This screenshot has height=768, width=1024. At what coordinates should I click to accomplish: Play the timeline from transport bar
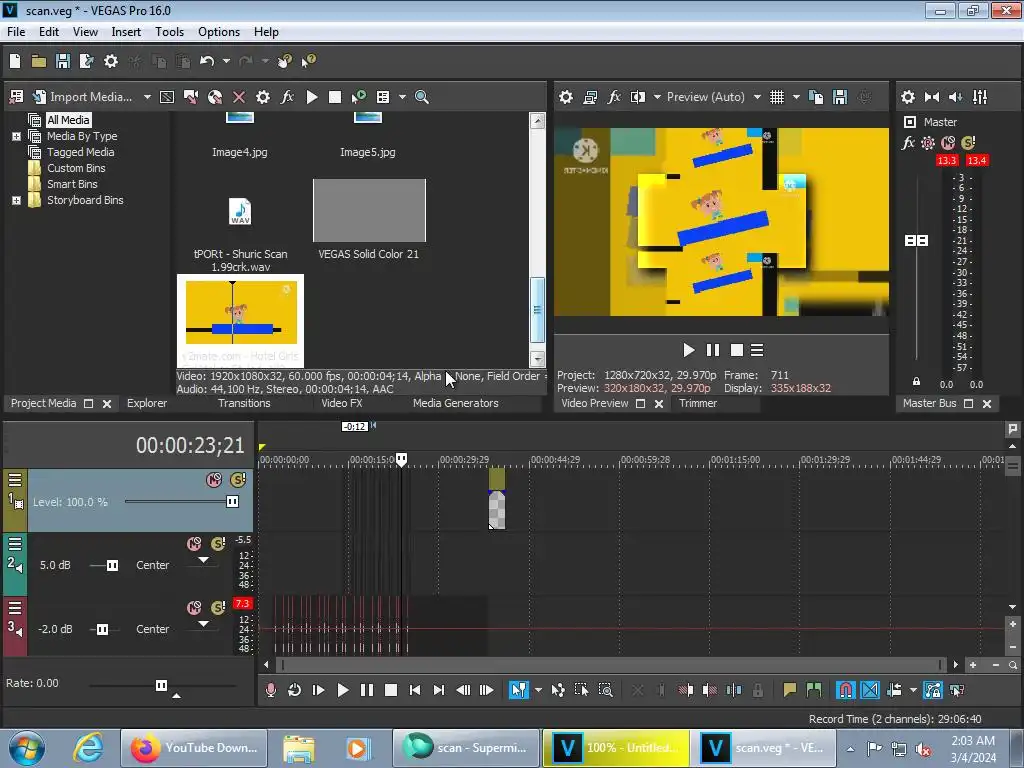342,690
